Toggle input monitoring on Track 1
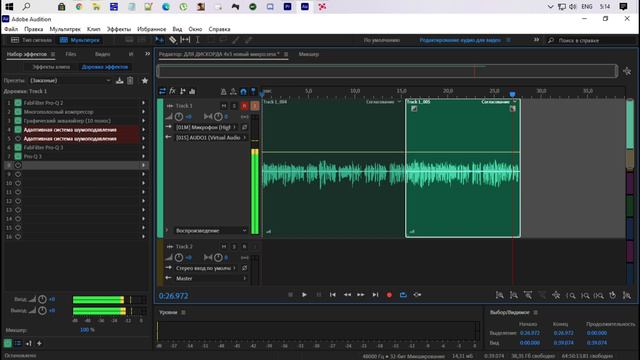 click(255, 106)
